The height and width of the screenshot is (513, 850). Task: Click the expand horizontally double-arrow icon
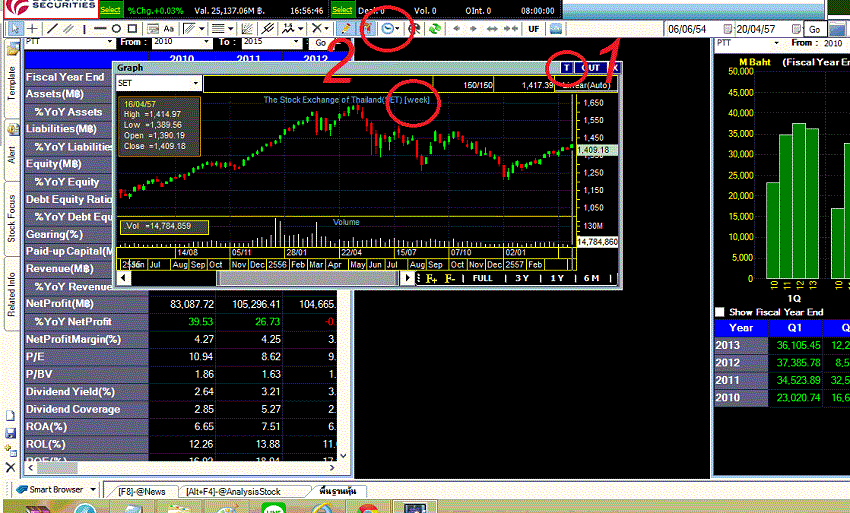click(x=492, y=28)
